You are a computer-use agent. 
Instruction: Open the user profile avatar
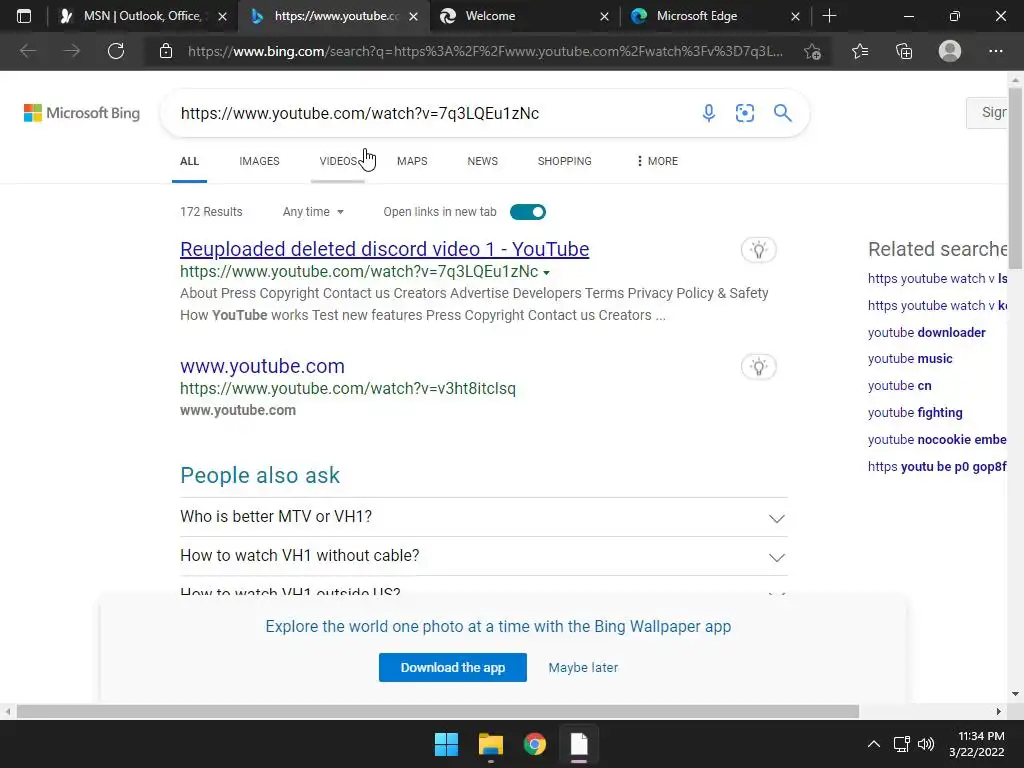[x=950, y=51]
